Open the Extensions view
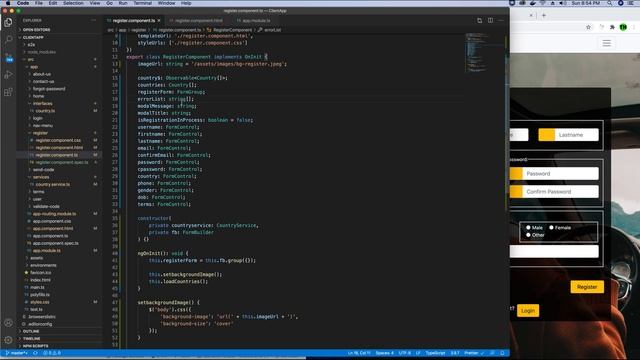 coord(8,92)
